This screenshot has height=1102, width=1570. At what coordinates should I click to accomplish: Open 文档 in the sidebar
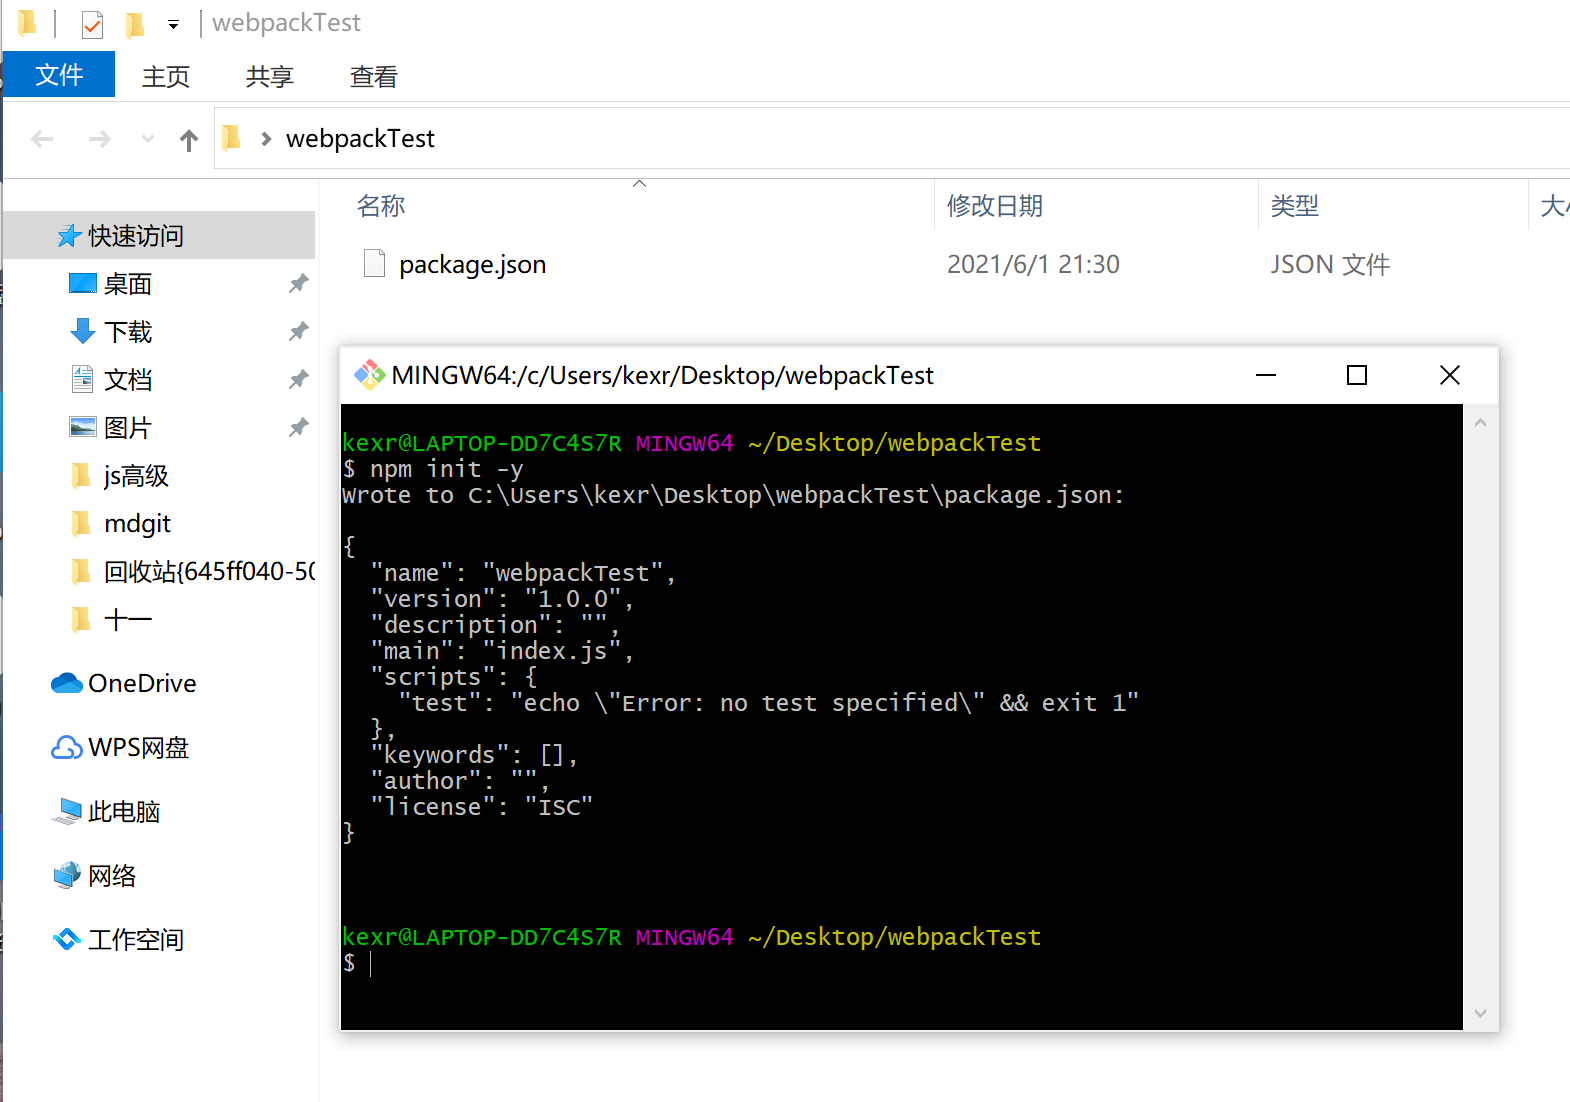(128, 380)
